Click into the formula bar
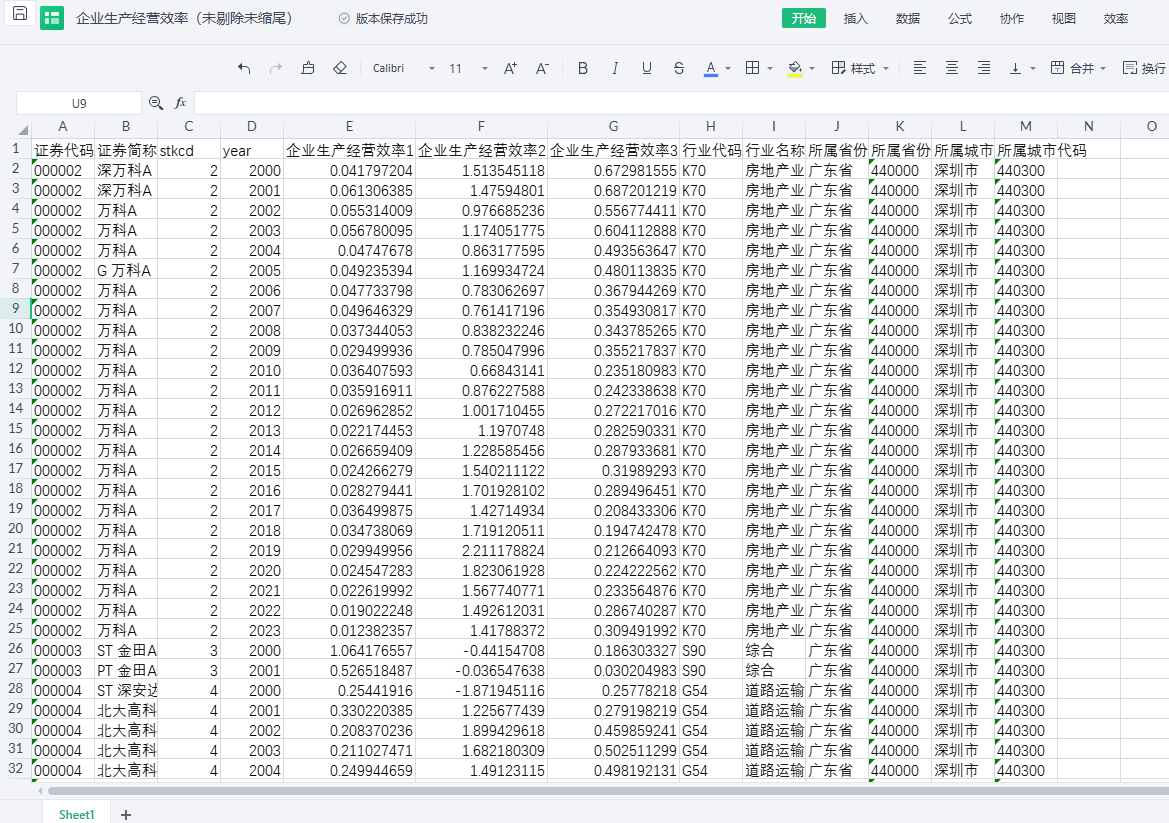 click(681, 104)
